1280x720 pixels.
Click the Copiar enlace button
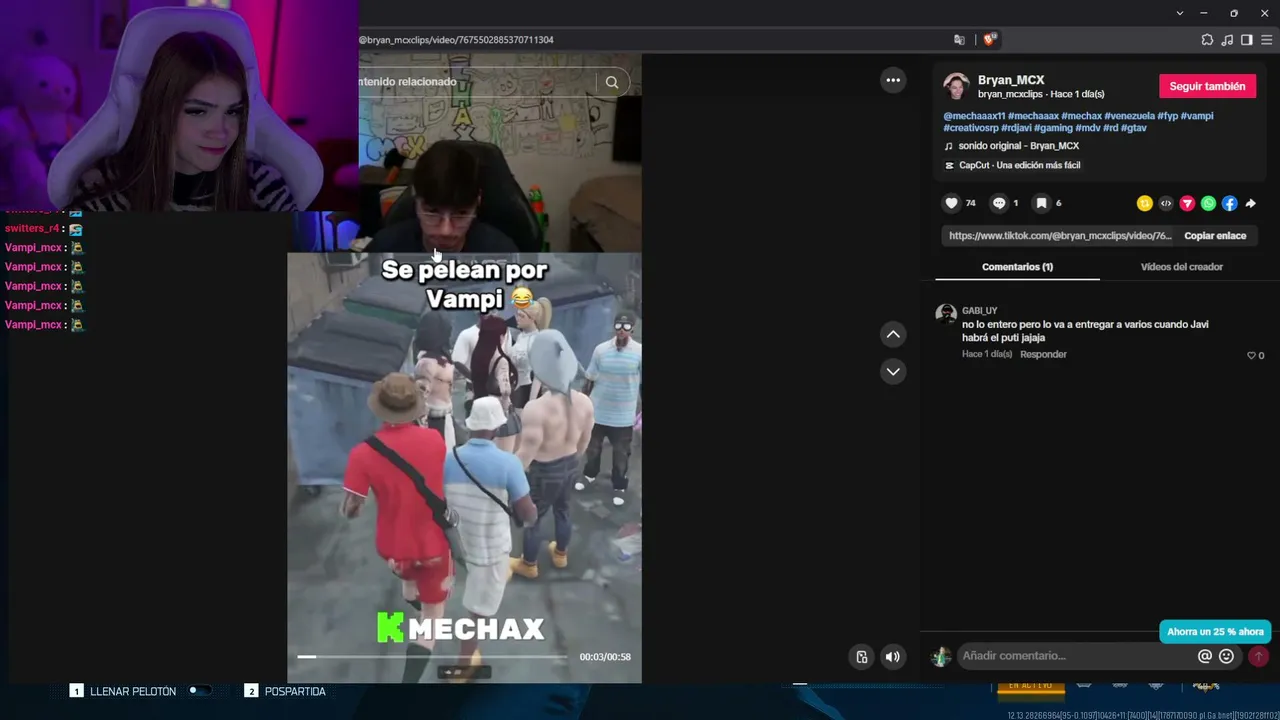1215,236
